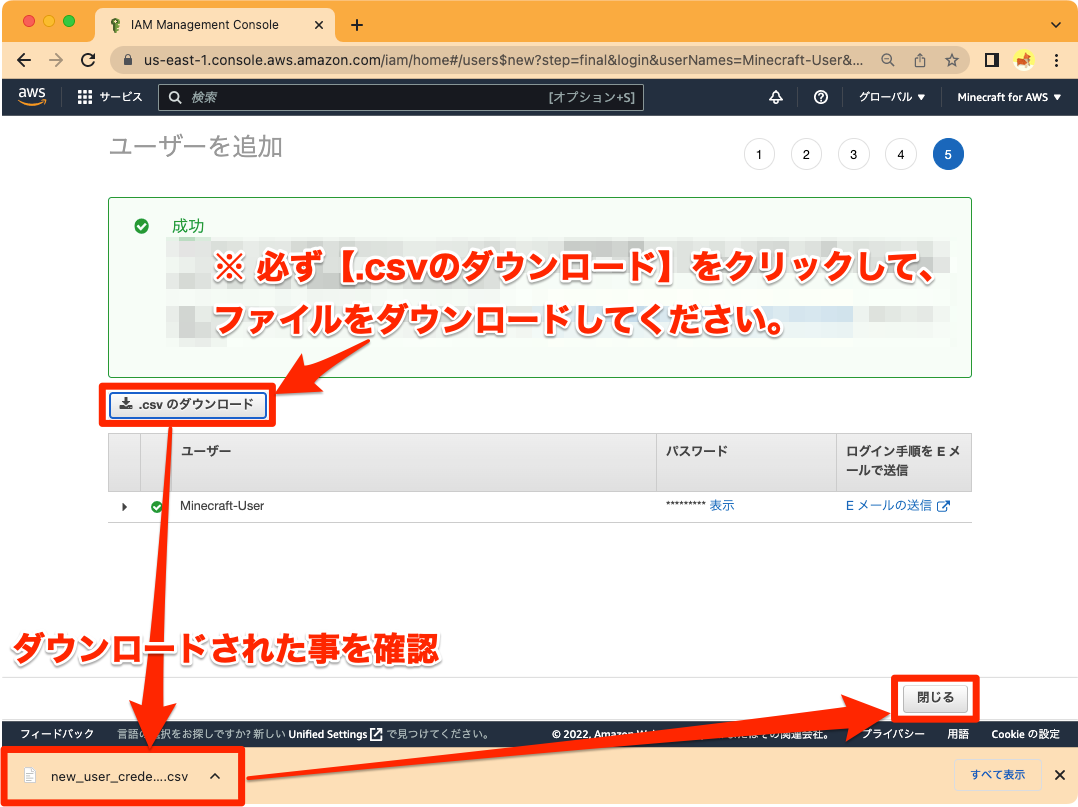Open the notifications bell in AWS navbar

point(776,97)
